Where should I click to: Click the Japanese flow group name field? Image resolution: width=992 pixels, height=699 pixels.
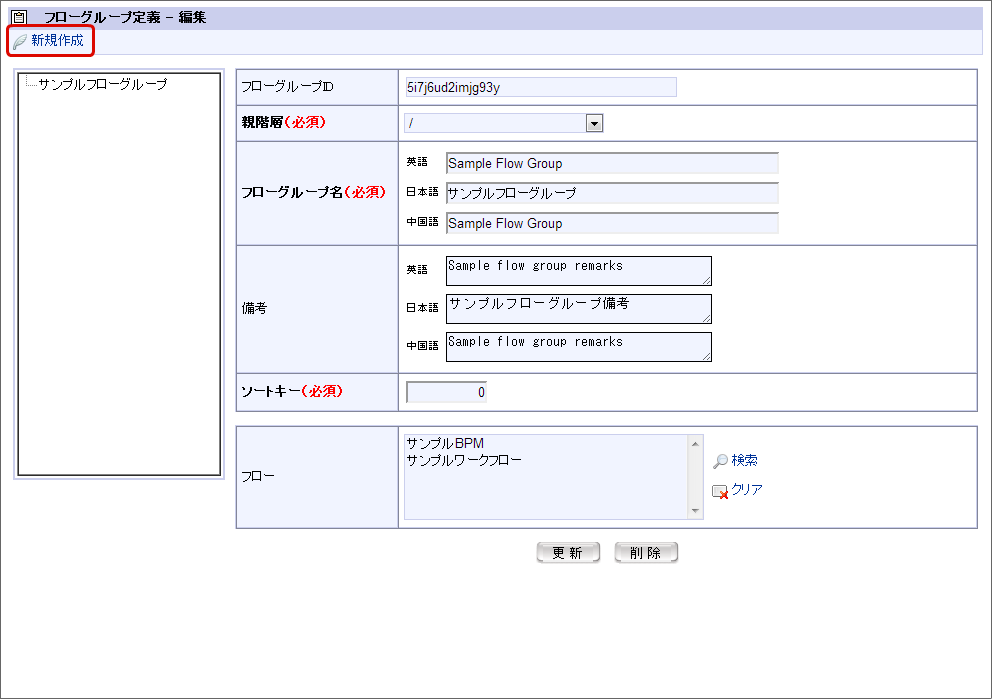pos(611,193)
